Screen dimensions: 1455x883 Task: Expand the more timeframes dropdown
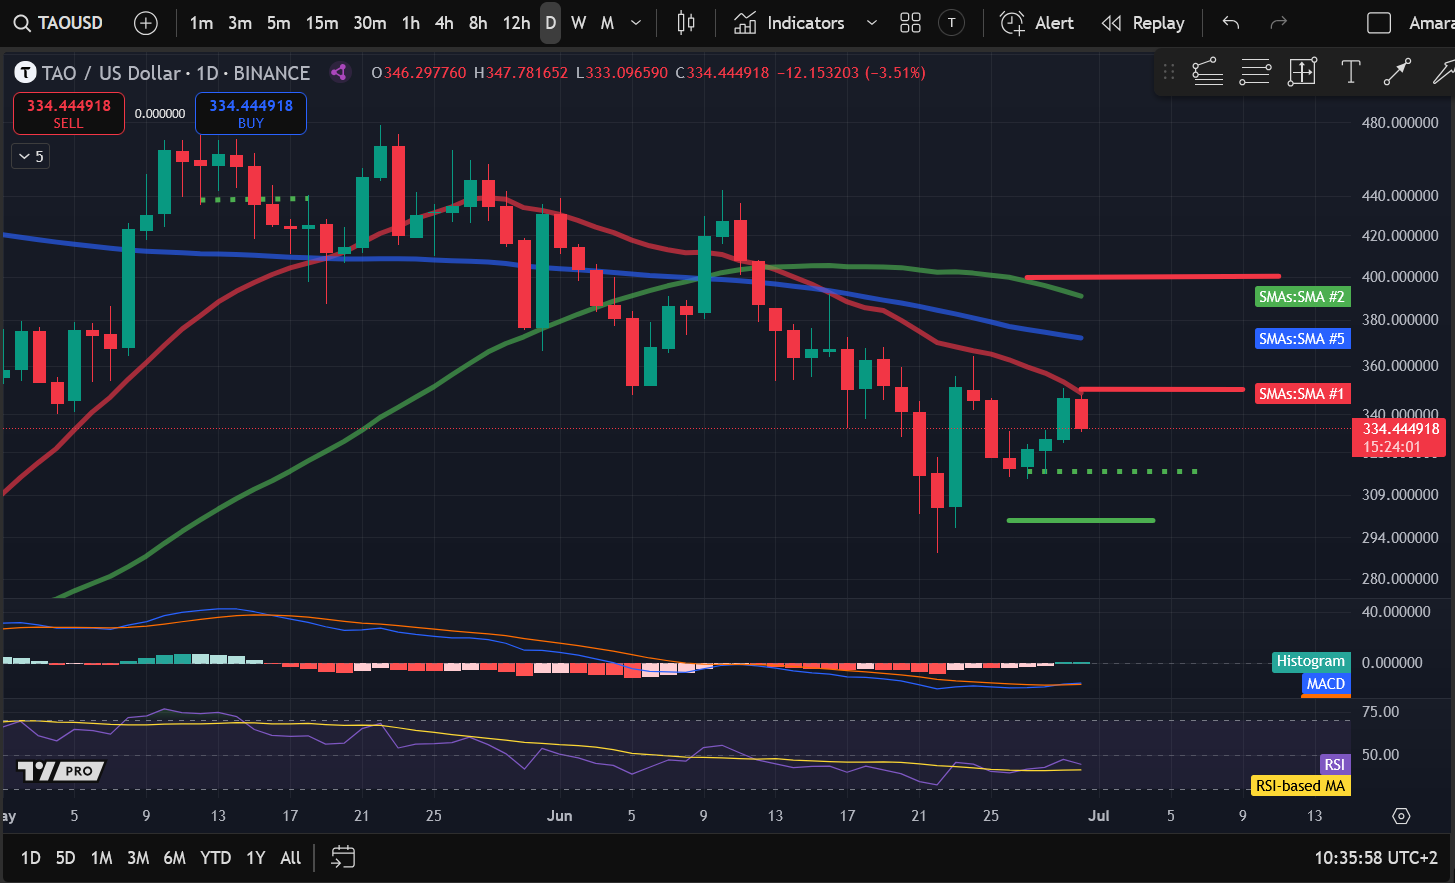click(636, 23)
